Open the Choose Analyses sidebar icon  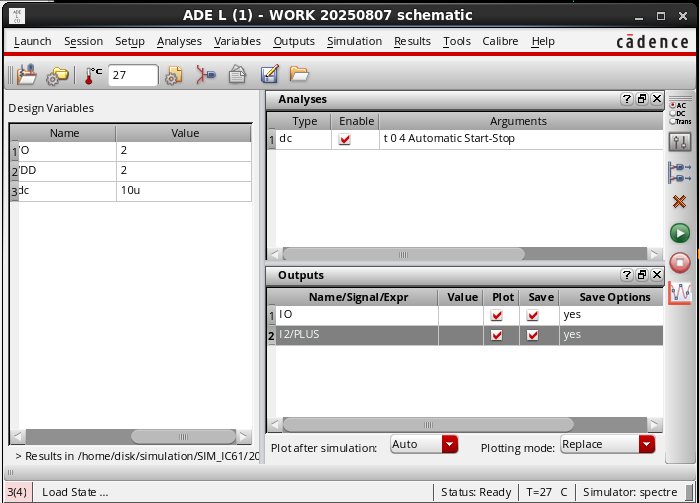coord(680,113)
